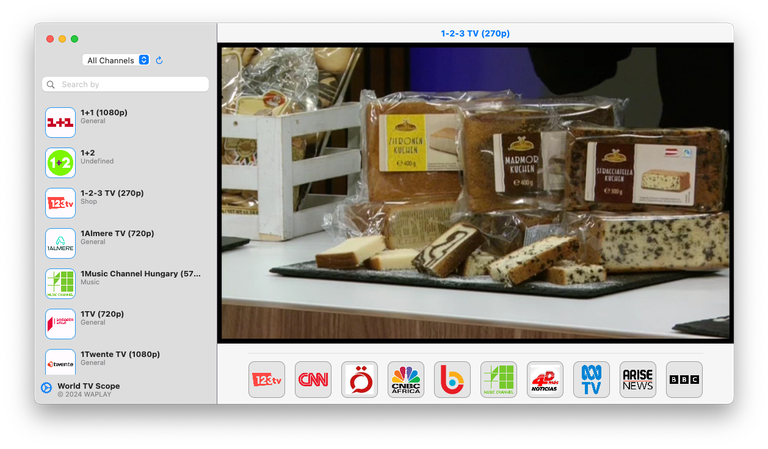Select the '1-2-3 TV (270p)' list title
Screen dimensions: 768x449
112,193
